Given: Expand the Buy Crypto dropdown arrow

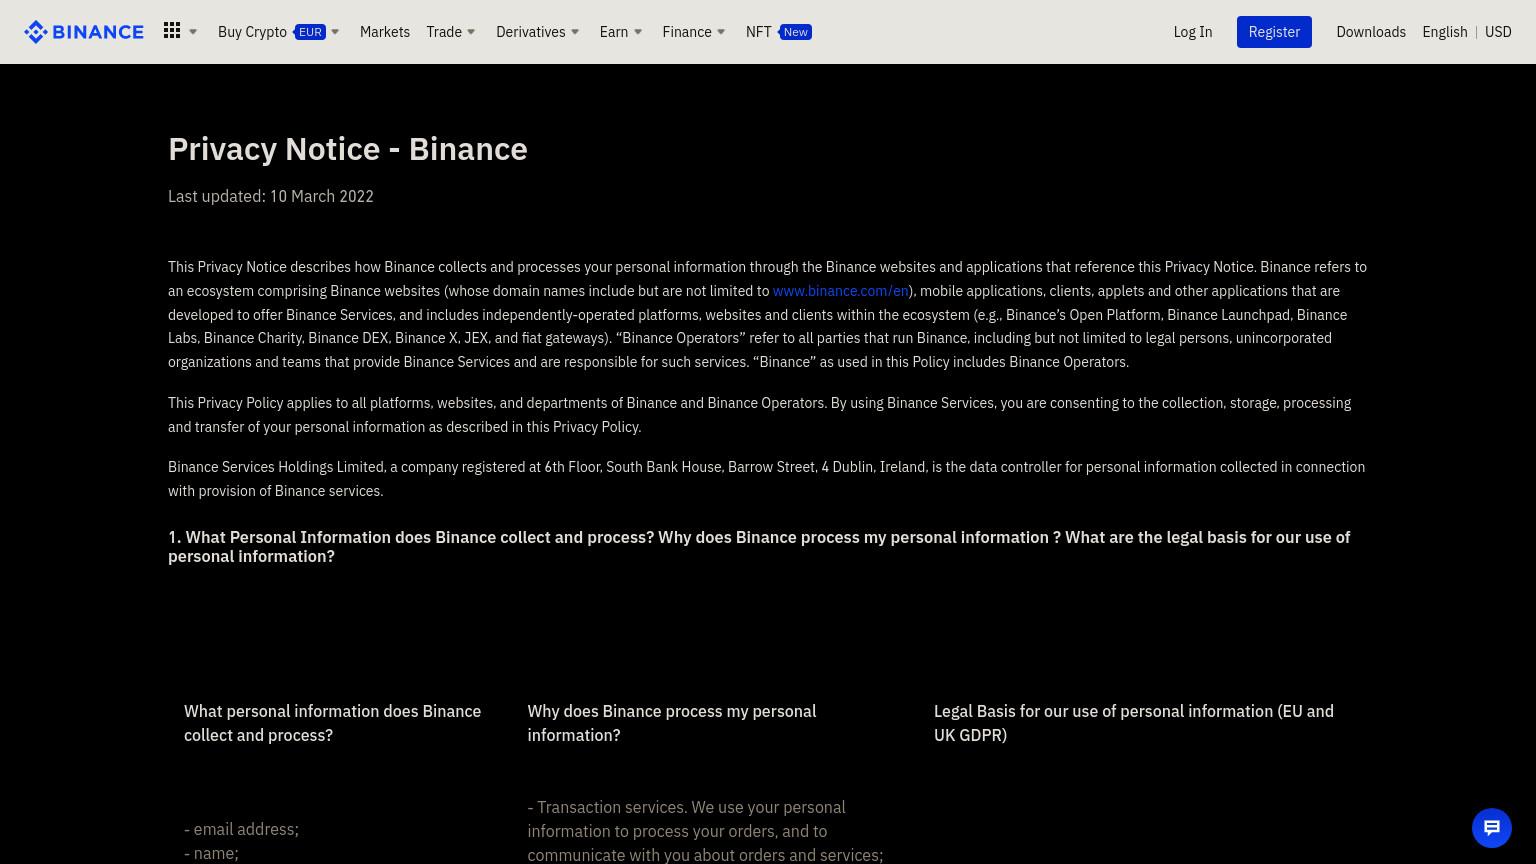Looking at the screenshot, I should [335, 32].
